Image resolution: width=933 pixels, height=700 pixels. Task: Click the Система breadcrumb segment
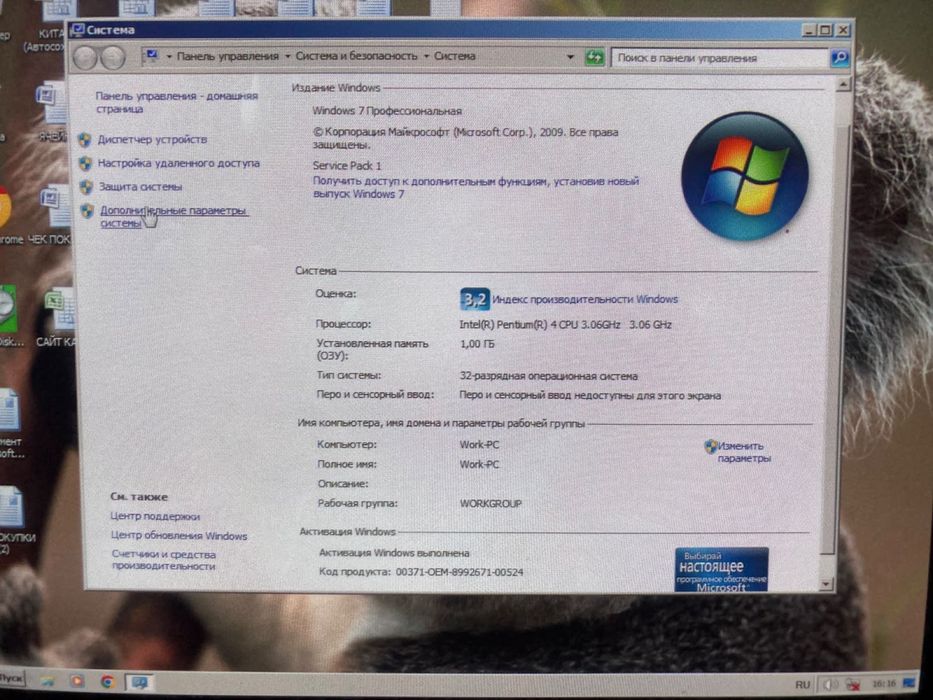click(x=455, y=56)
